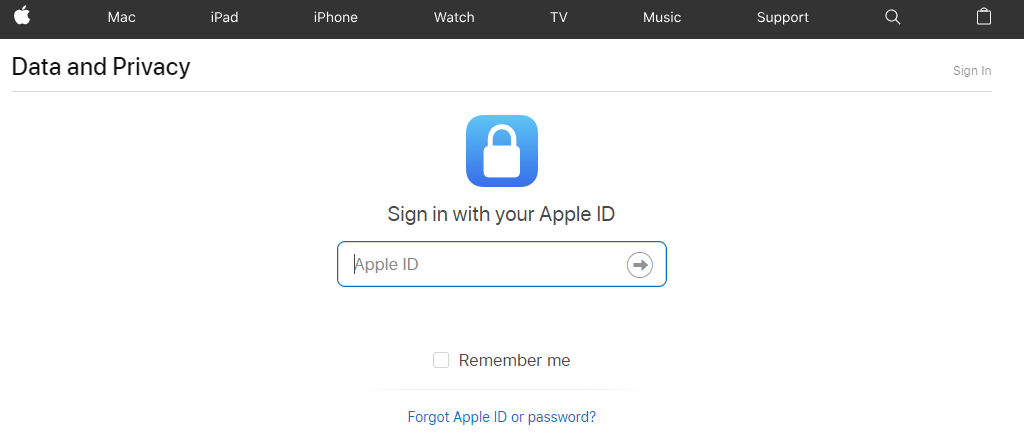Open the Apple logo home link
This screenshot has width=1024, height=438.
(x=22, y=16)
